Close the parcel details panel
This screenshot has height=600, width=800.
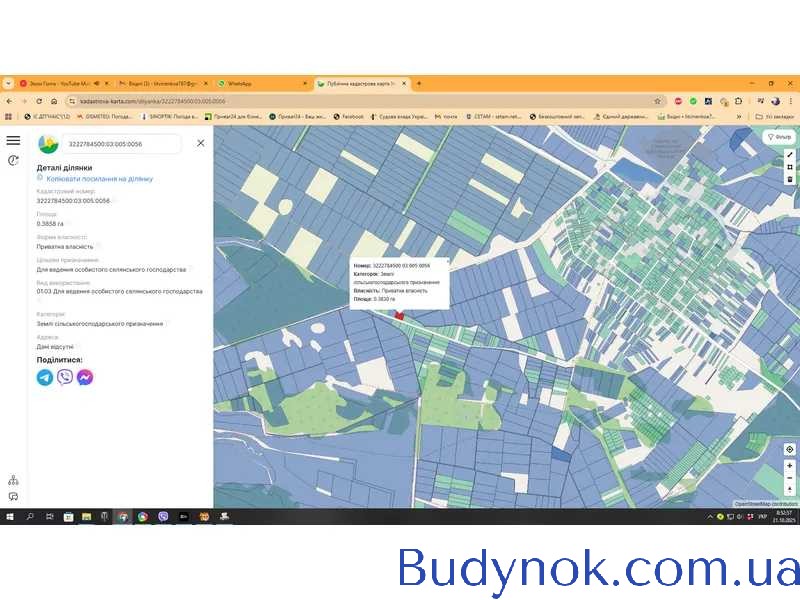tap(200, 143)
